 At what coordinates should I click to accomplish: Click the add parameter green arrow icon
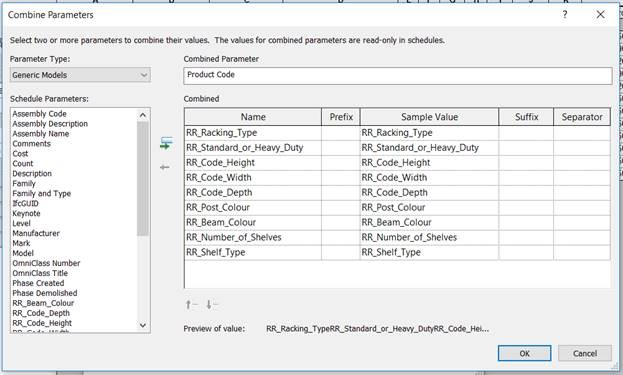(166, 143)
